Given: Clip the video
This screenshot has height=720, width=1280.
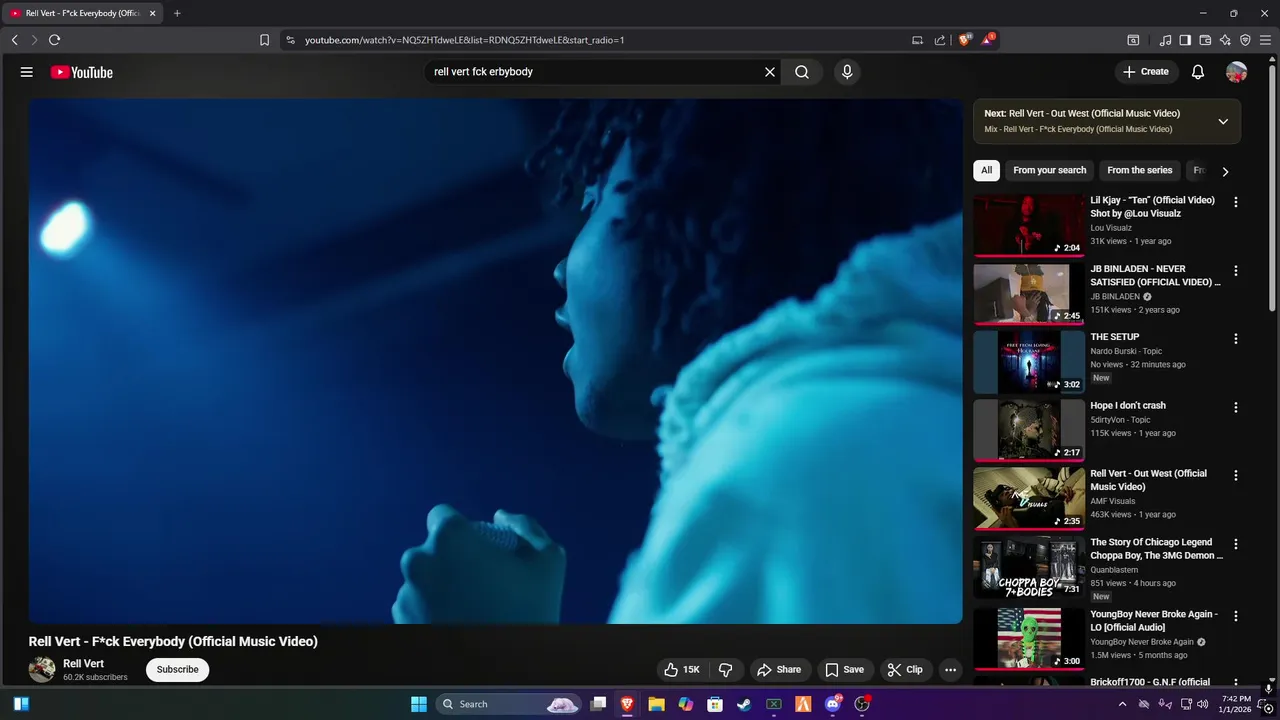Looking at the screenshot, I should point(905,670).
